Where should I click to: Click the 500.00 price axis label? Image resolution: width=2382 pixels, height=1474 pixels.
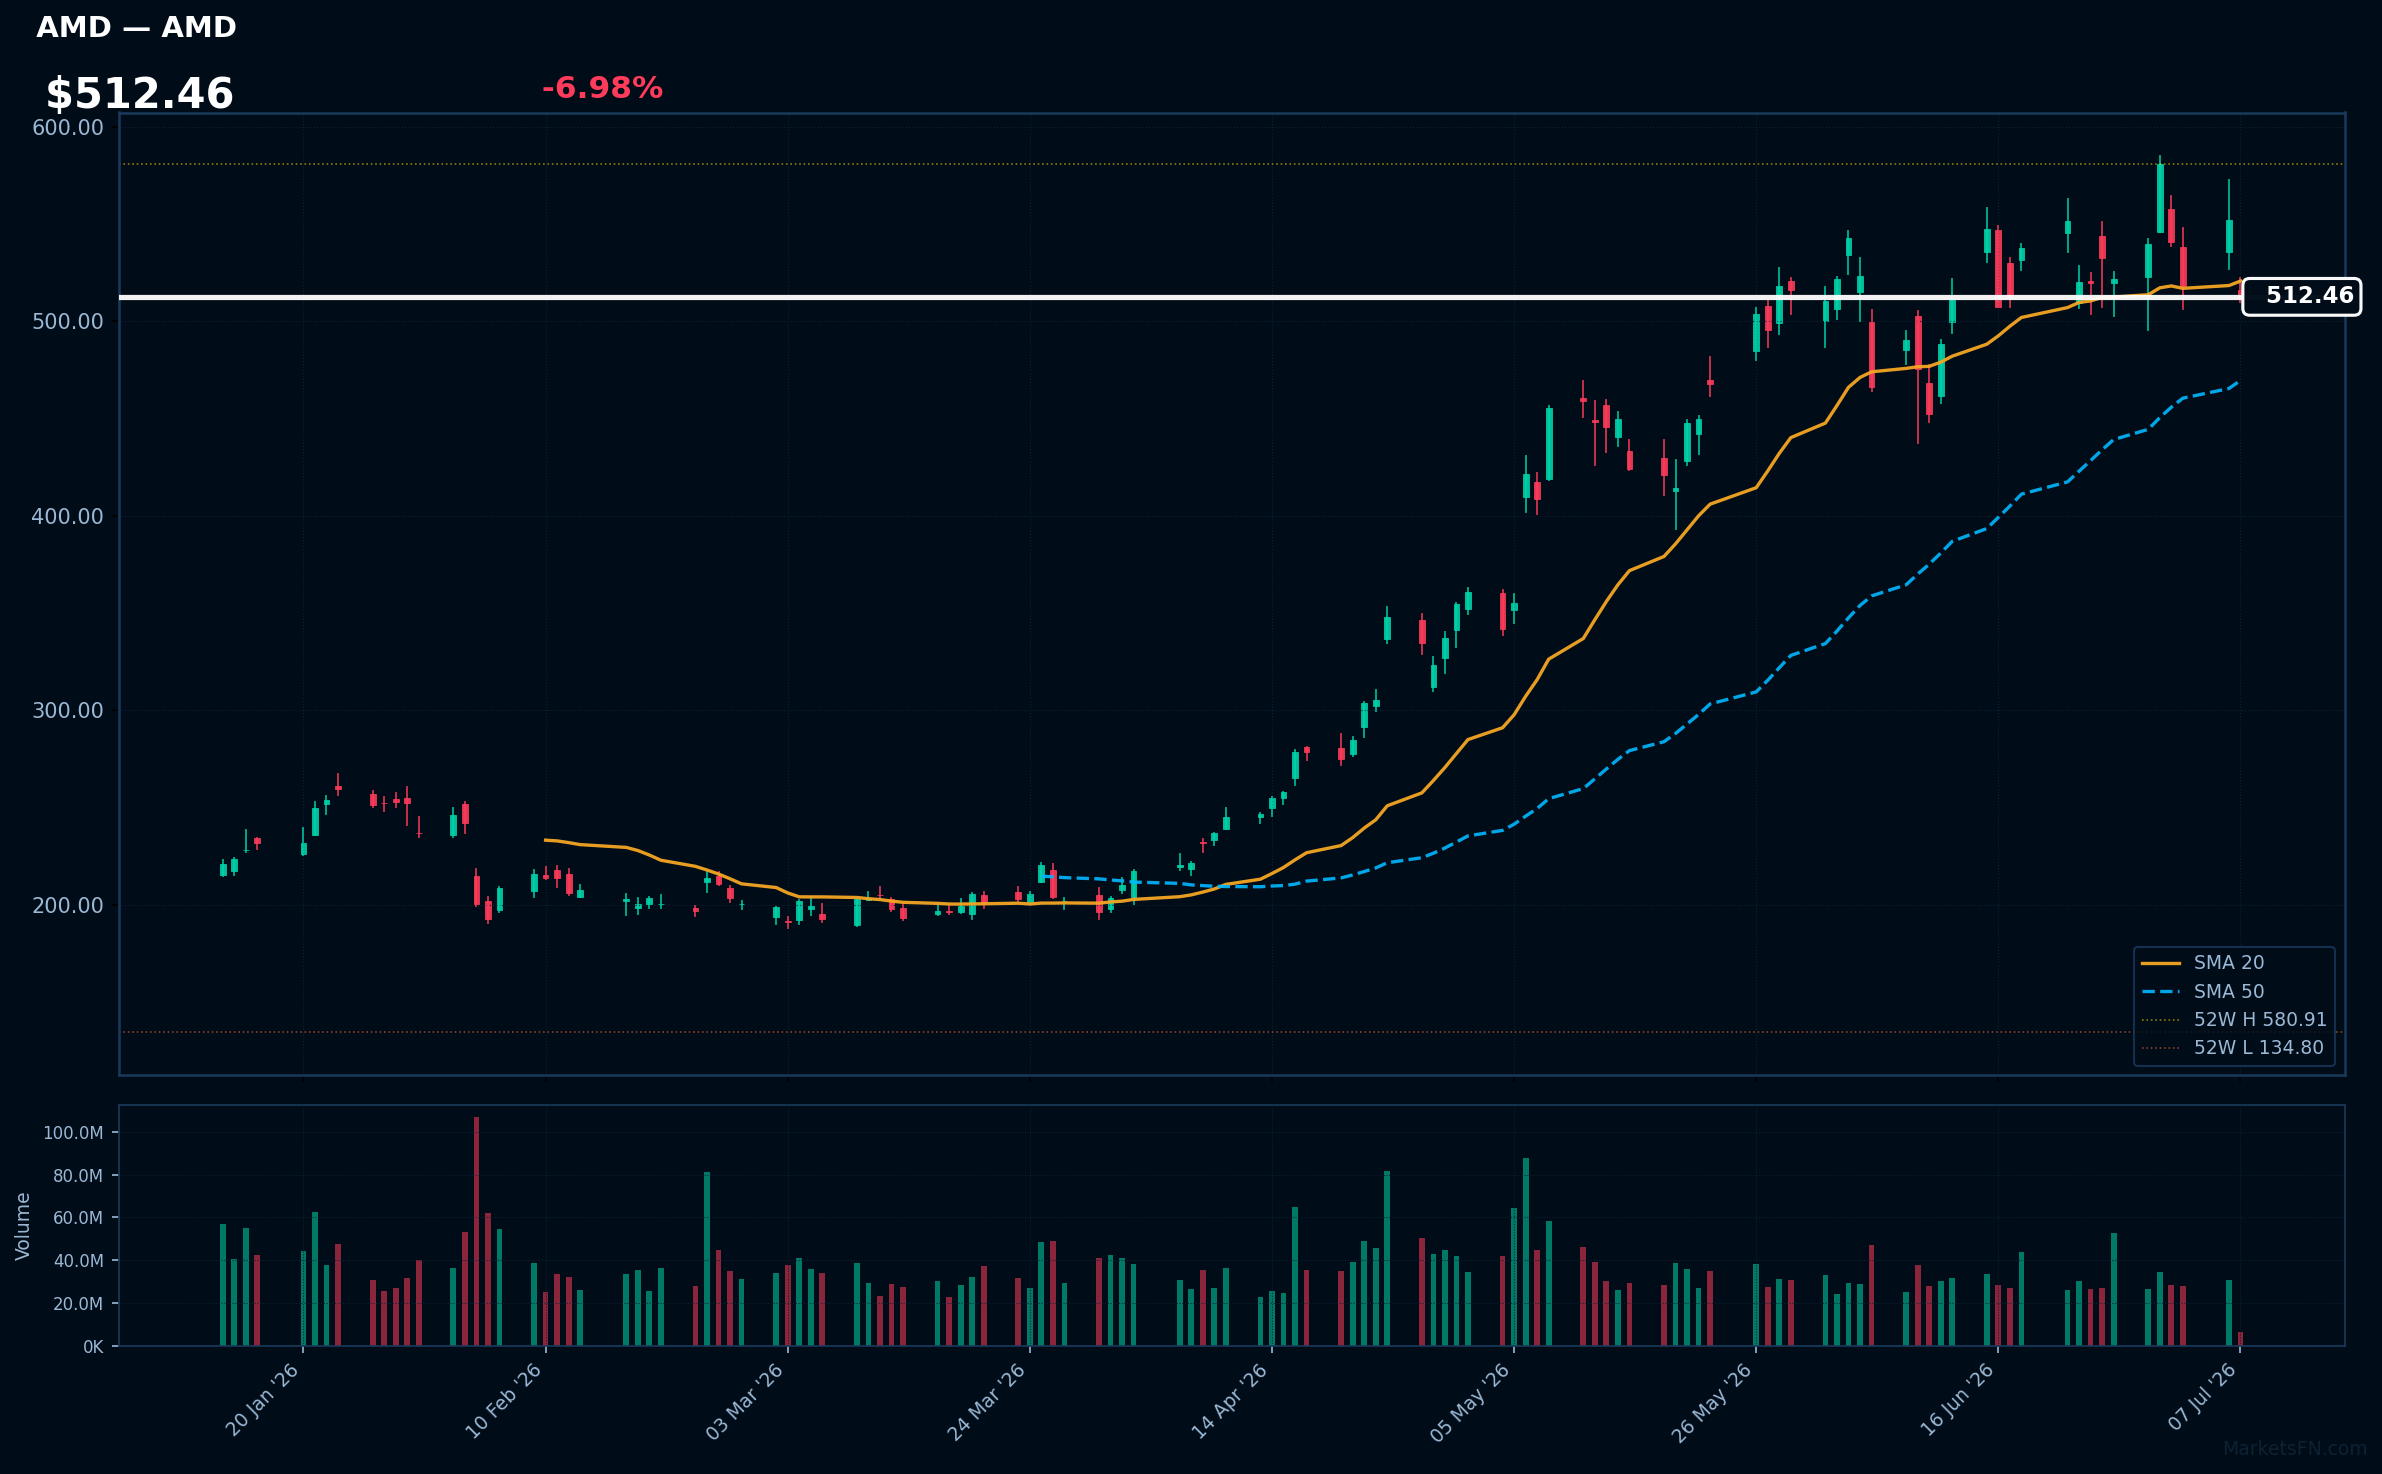(68, 321)
